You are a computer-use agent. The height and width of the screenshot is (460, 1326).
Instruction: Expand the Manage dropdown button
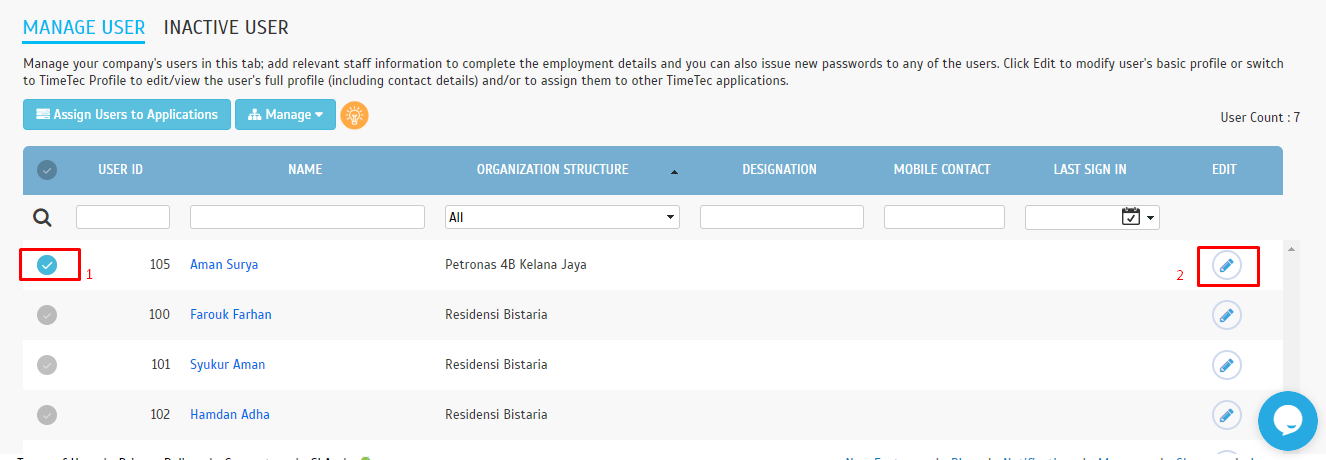285,115
